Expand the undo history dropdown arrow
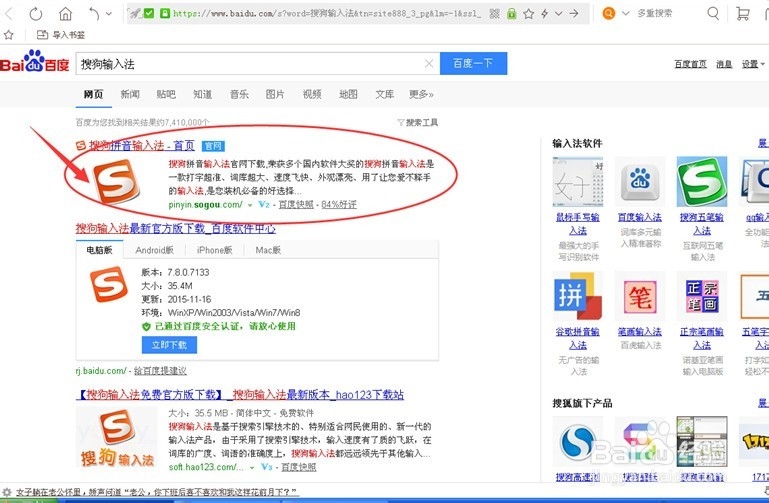Image resolution: width=769 pixels, height=503 pixels. tap(109, 14)
